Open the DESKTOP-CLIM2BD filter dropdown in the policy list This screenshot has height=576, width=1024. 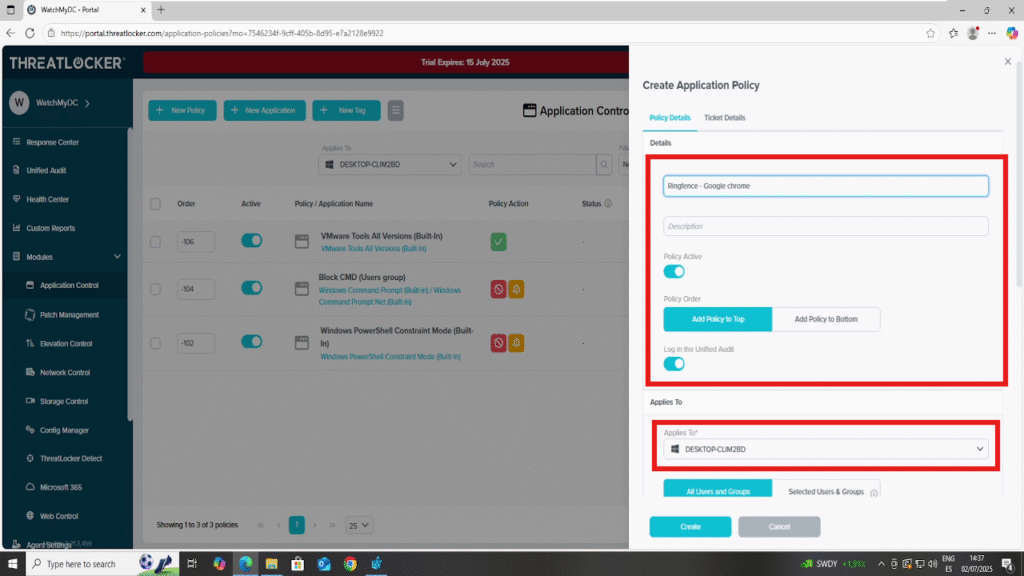pos(390,165)
